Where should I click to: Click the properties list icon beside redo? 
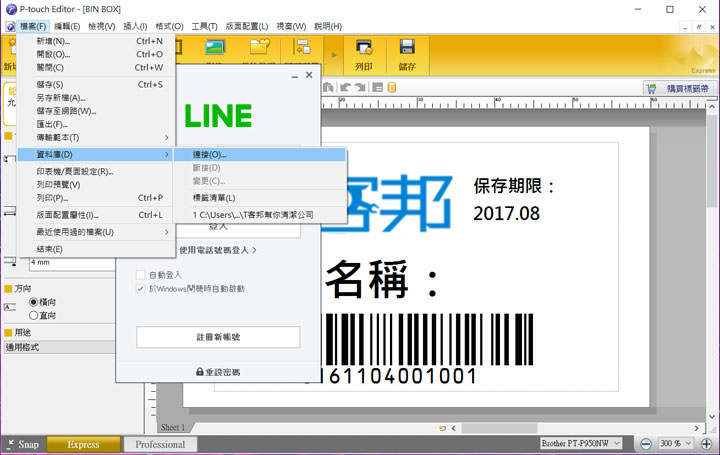(x=377, y=87)
